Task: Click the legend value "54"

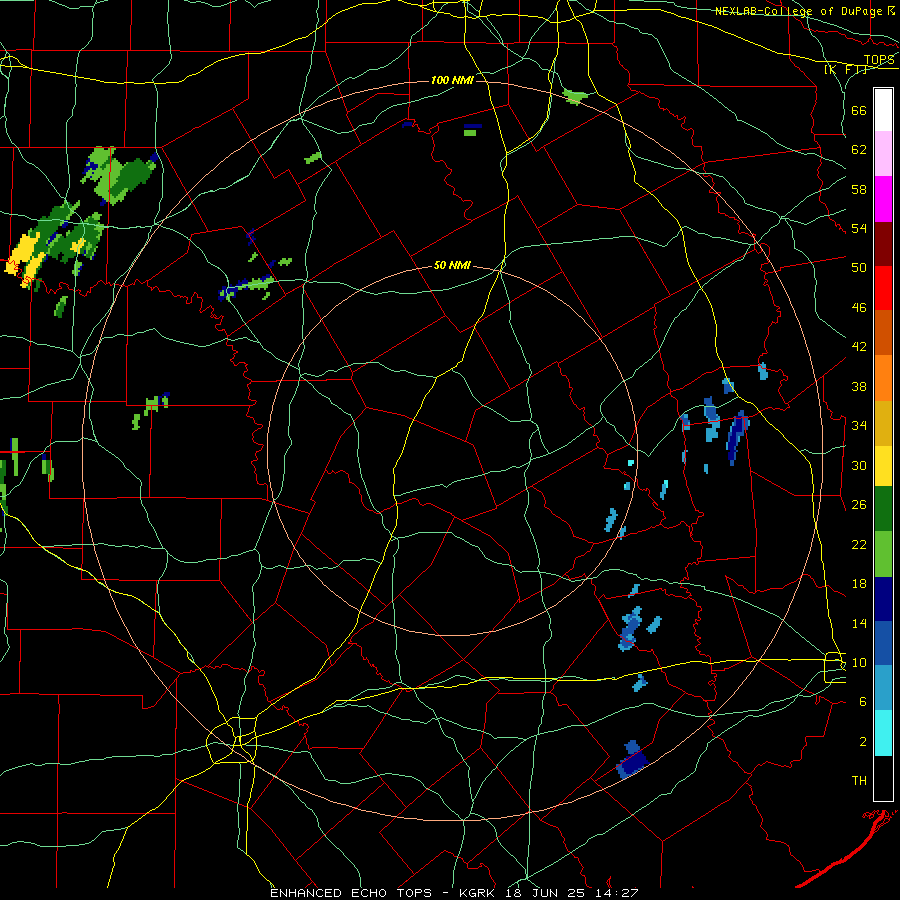Action: tap(859, 228)
